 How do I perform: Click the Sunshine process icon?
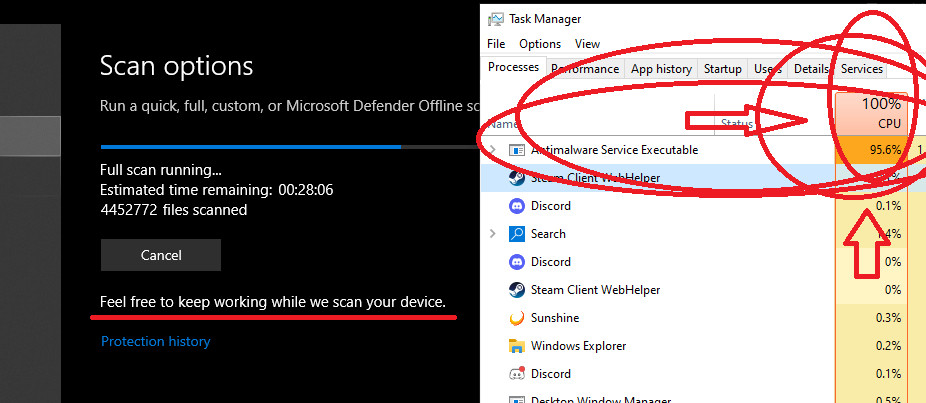tap(517, 318)
